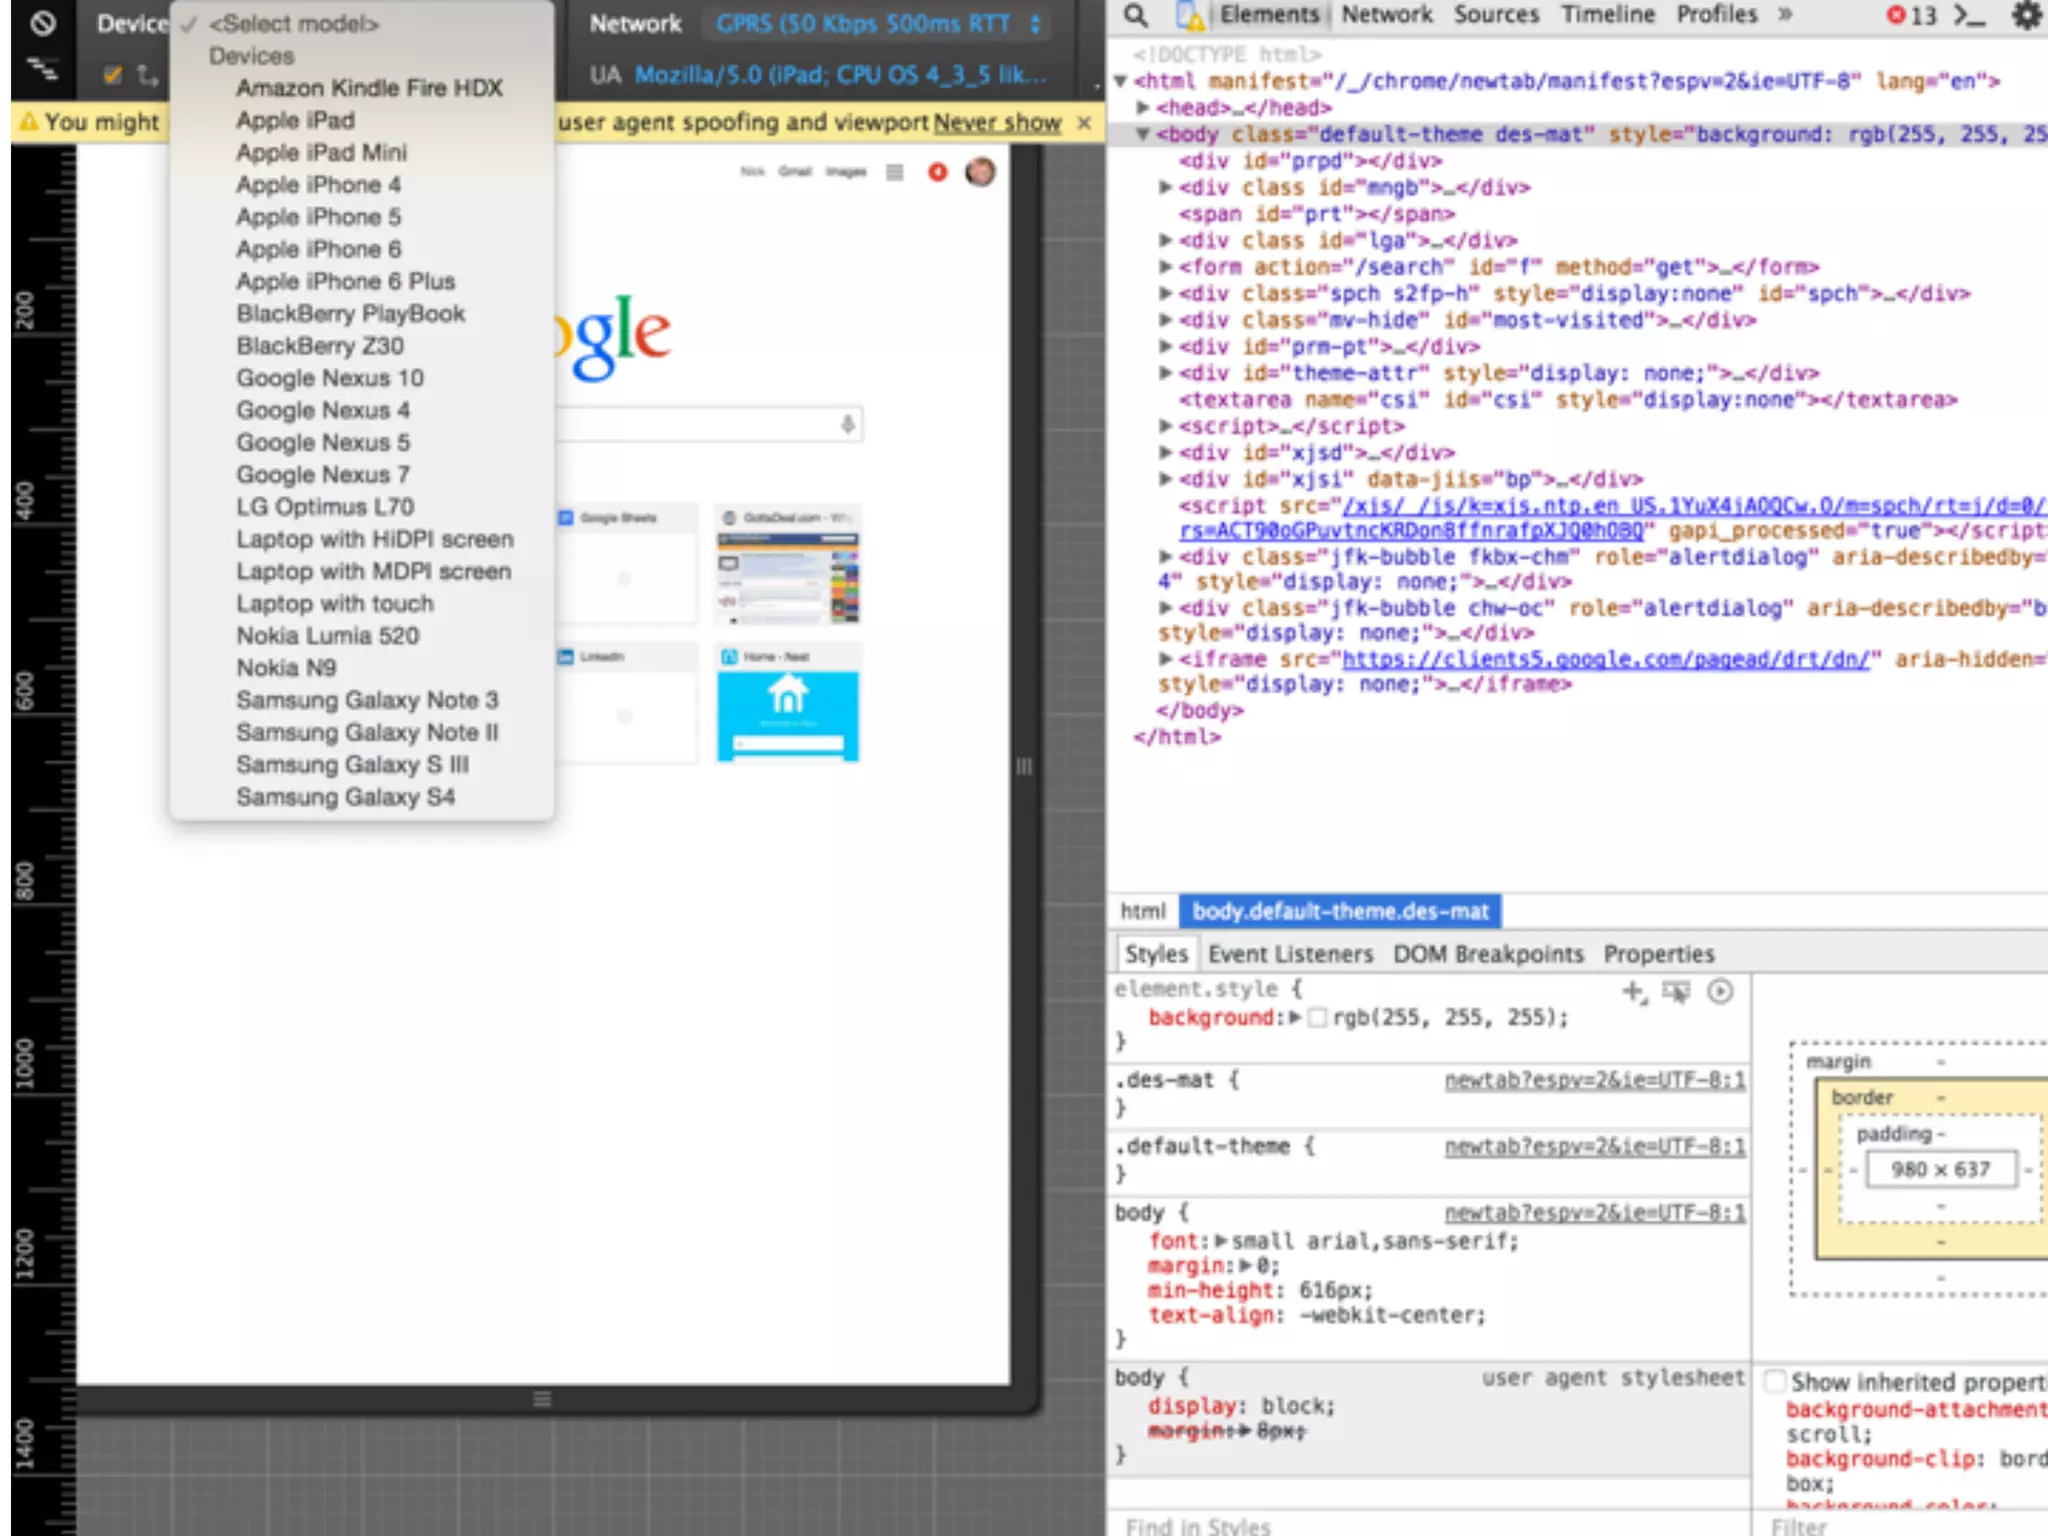Click the swap dimensions rotate icon
The width and height of the screenshot is (2048, 1536).
tap(148, 75)
